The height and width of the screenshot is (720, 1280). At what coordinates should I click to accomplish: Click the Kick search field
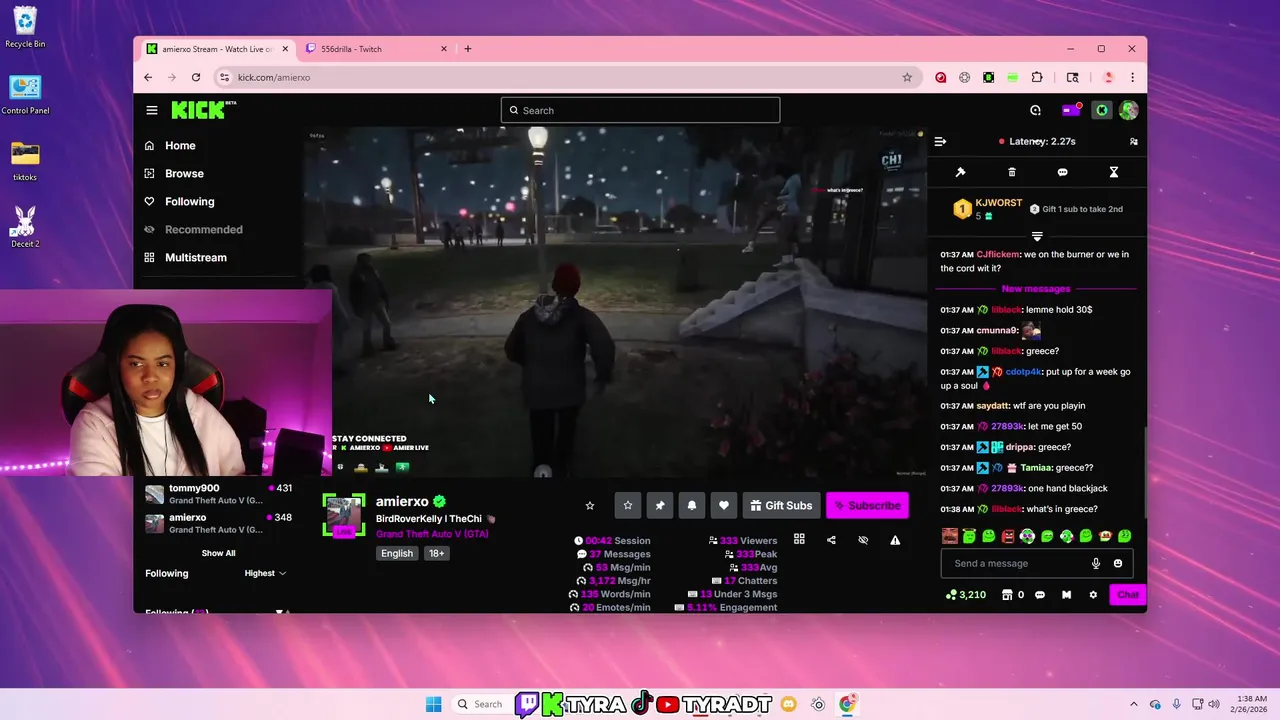point(640,110)
